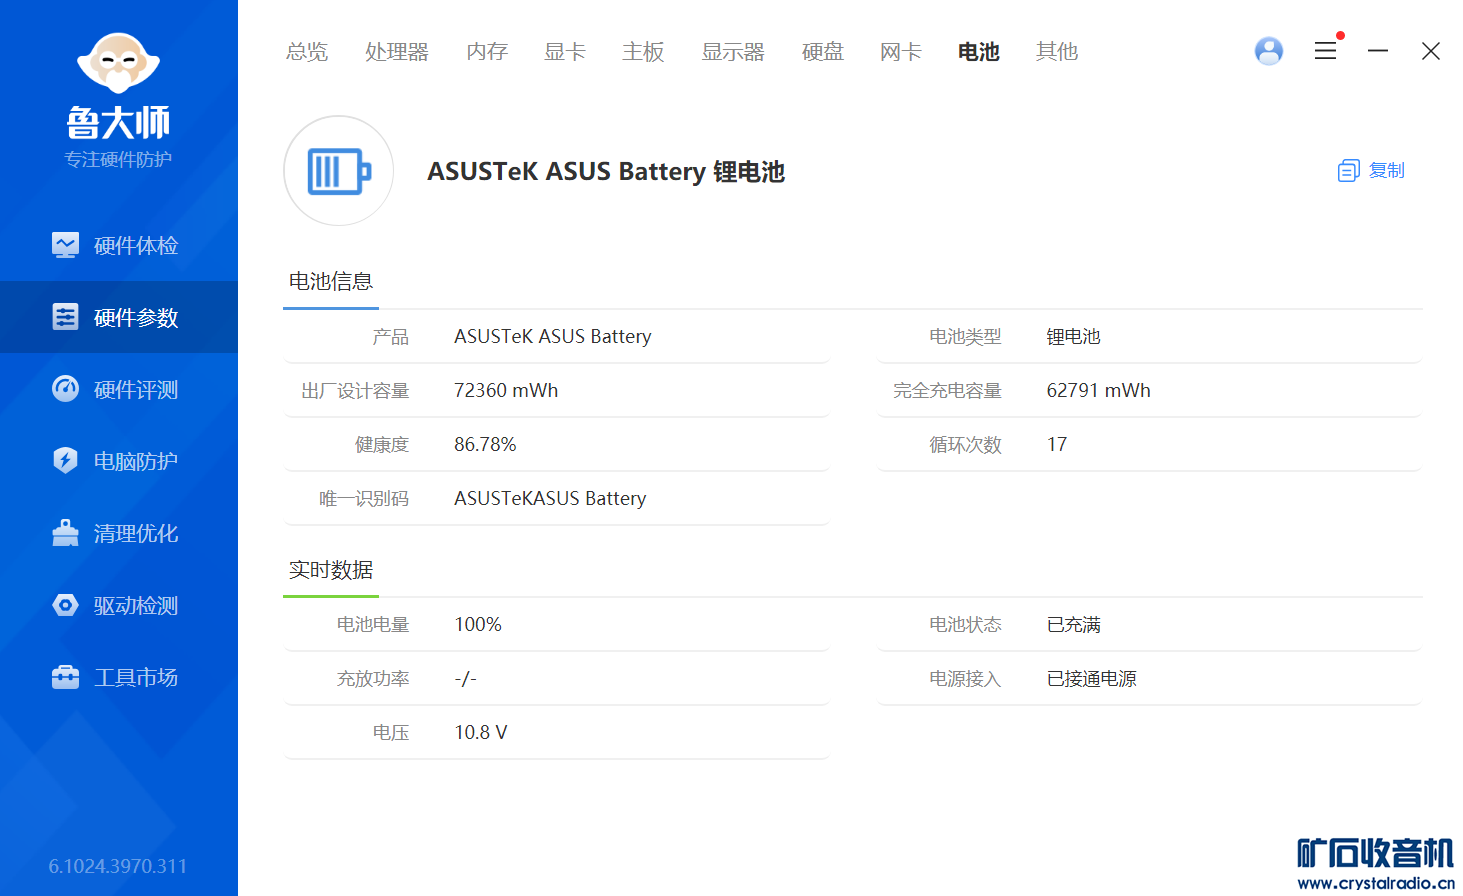The height and width of the screenshot is (896, 1463).
Task: View the 硬盘 tab
Action: [822, 52]
